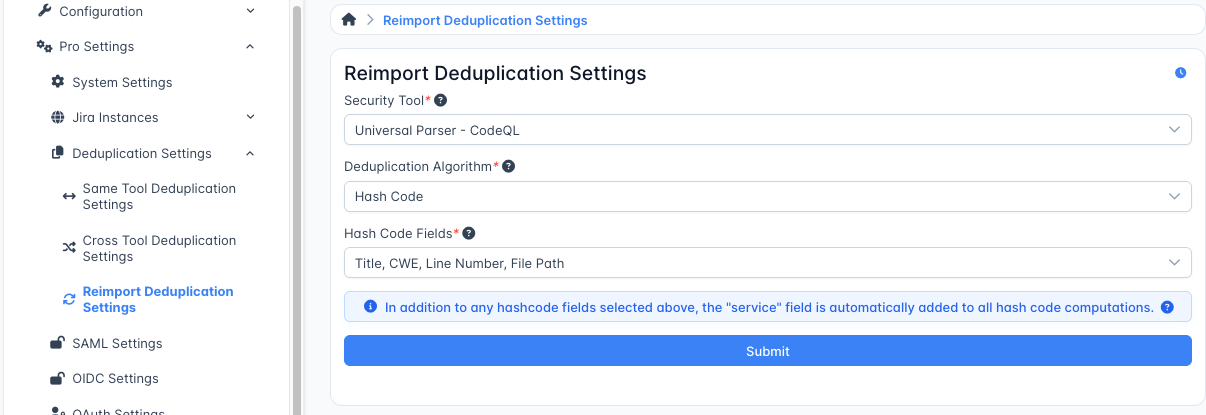Click the clock history icon
Viewport: 1206px width, 415px height.
[x=1181, y=73]
